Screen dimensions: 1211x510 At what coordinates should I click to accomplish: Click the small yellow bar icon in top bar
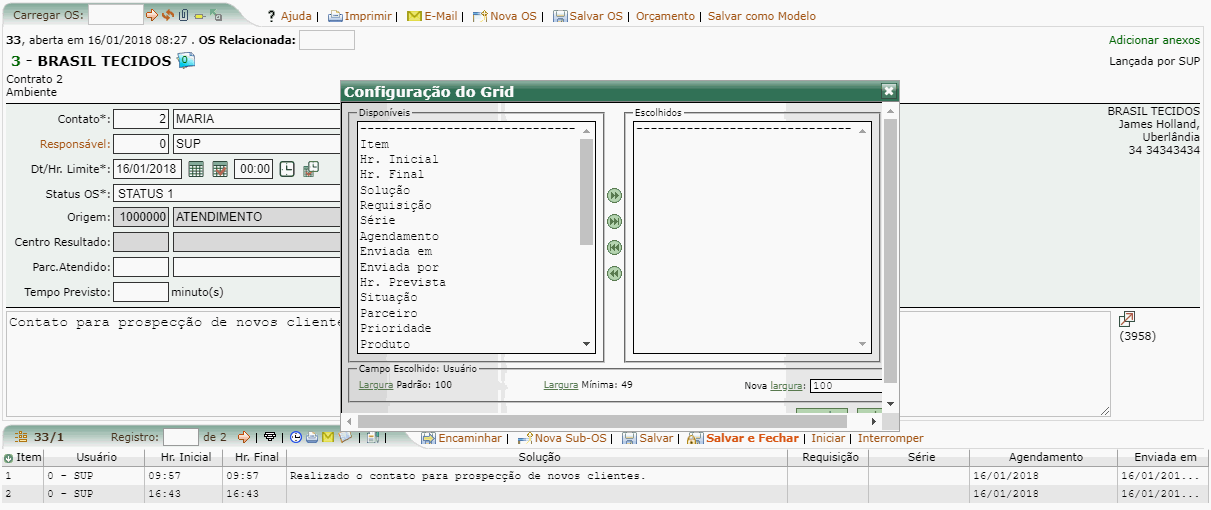pyautogui.click(x=199, y=16)
